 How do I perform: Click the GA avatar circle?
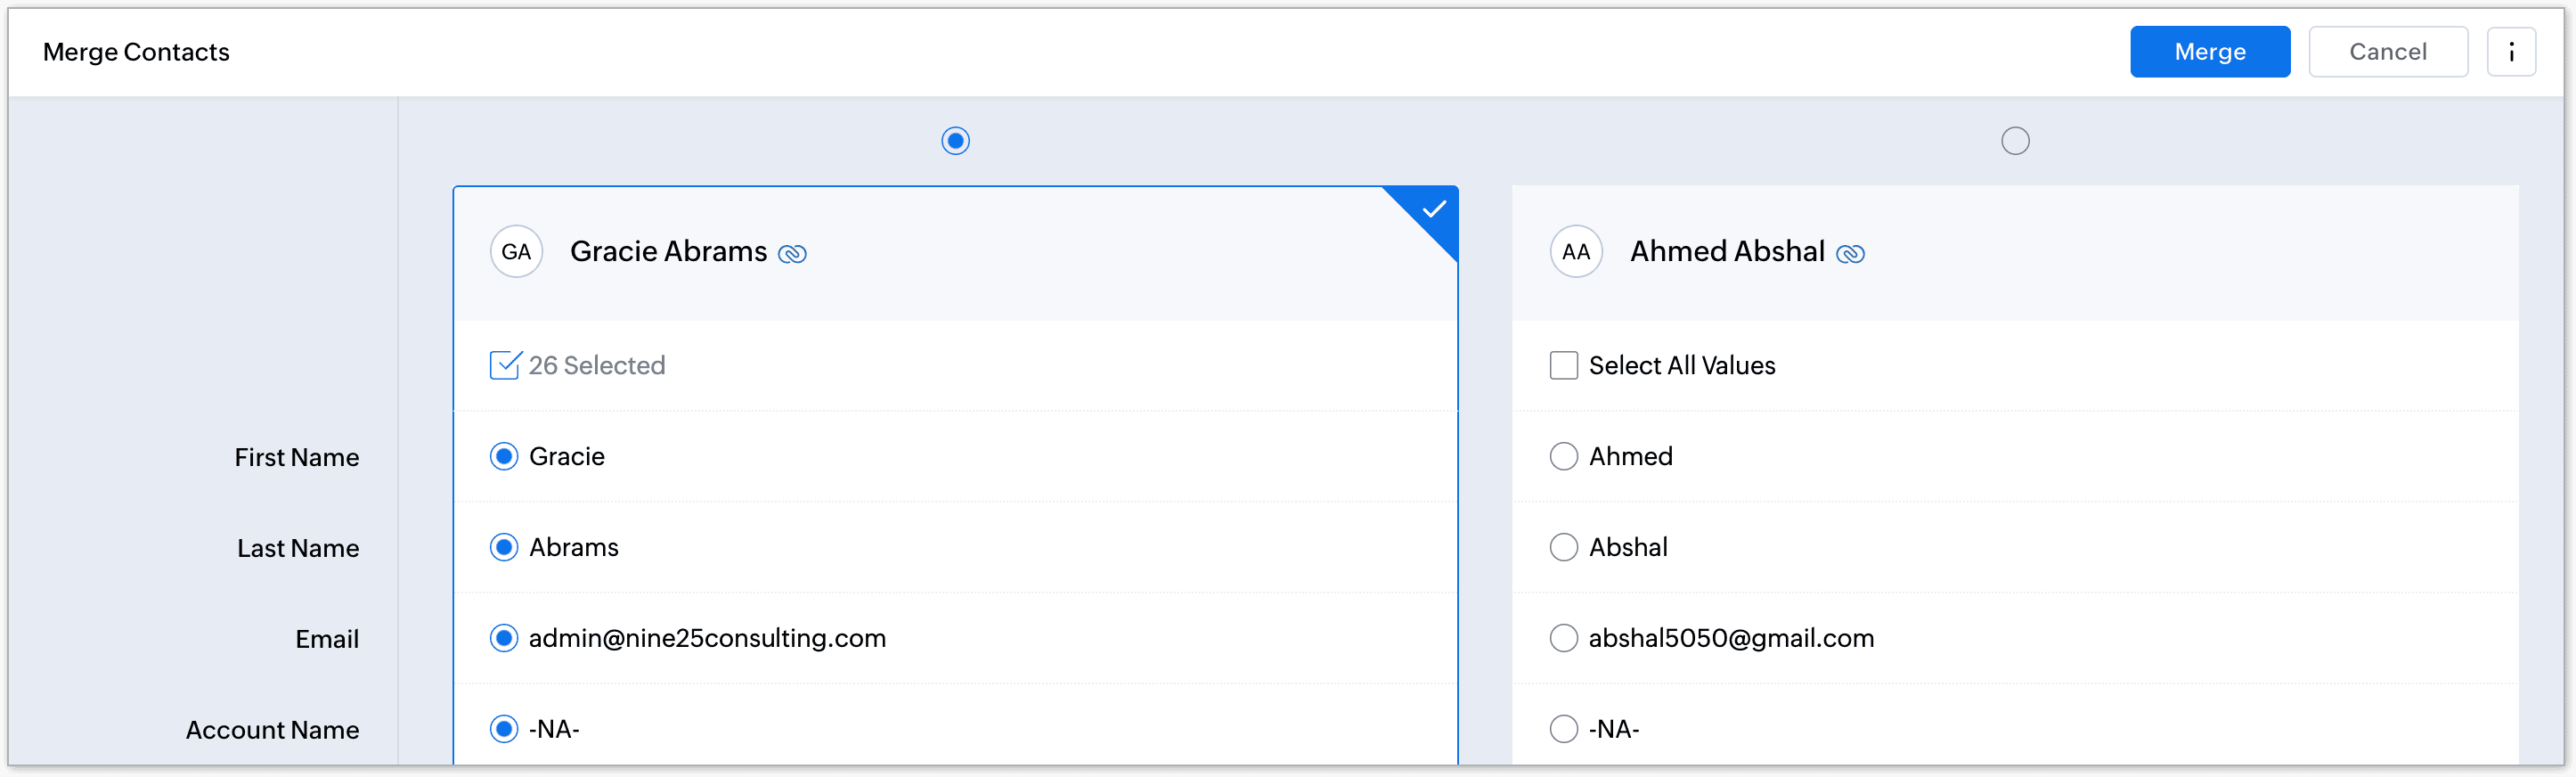pyautogui.click(x=516, y=252)
